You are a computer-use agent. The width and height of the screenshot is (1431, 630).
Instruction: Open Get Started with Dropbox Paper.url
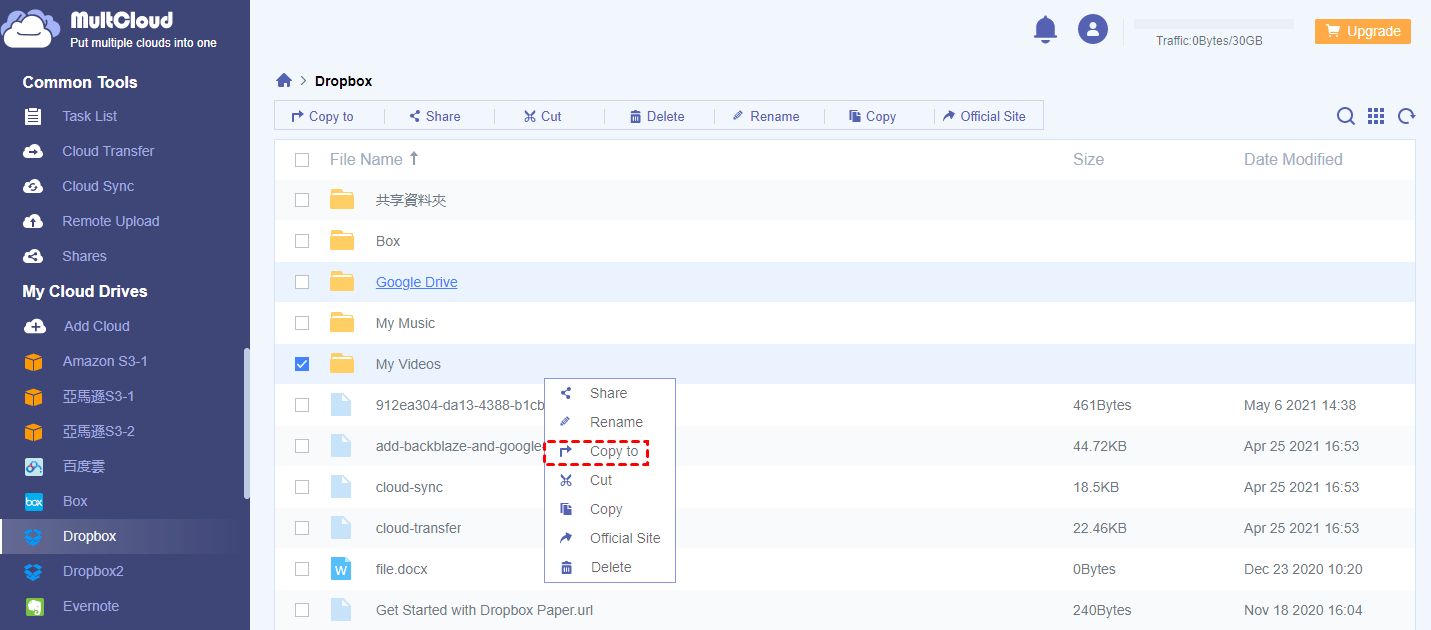click(485, 610)
